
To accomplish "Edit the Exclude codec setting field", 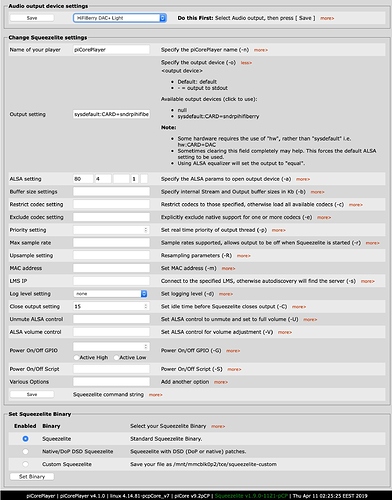I will click(x=111, y=217).
